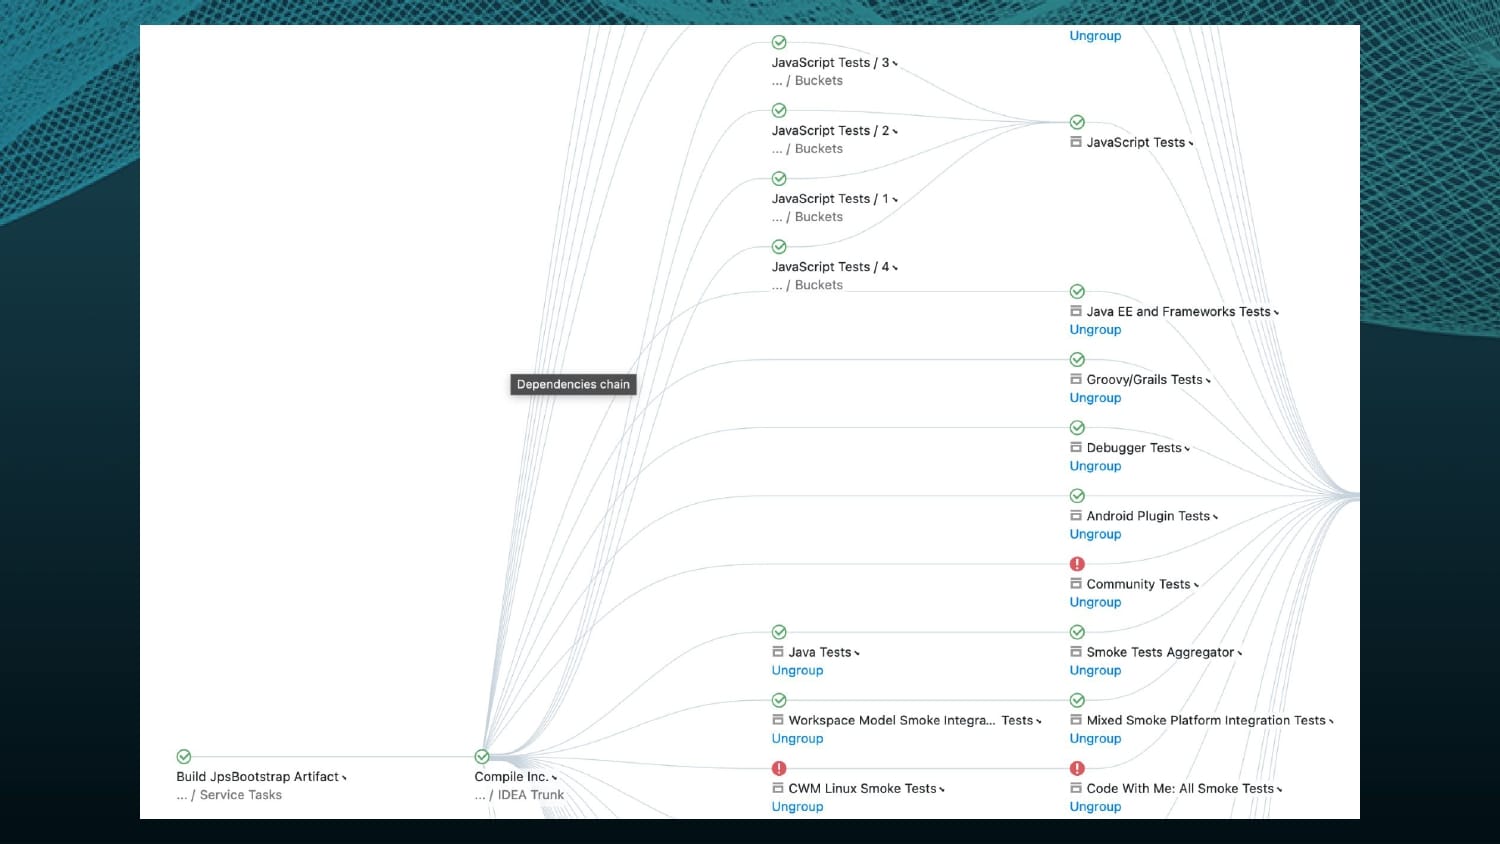Click red failure icon above Community Tests

(x=1077, y=564)
